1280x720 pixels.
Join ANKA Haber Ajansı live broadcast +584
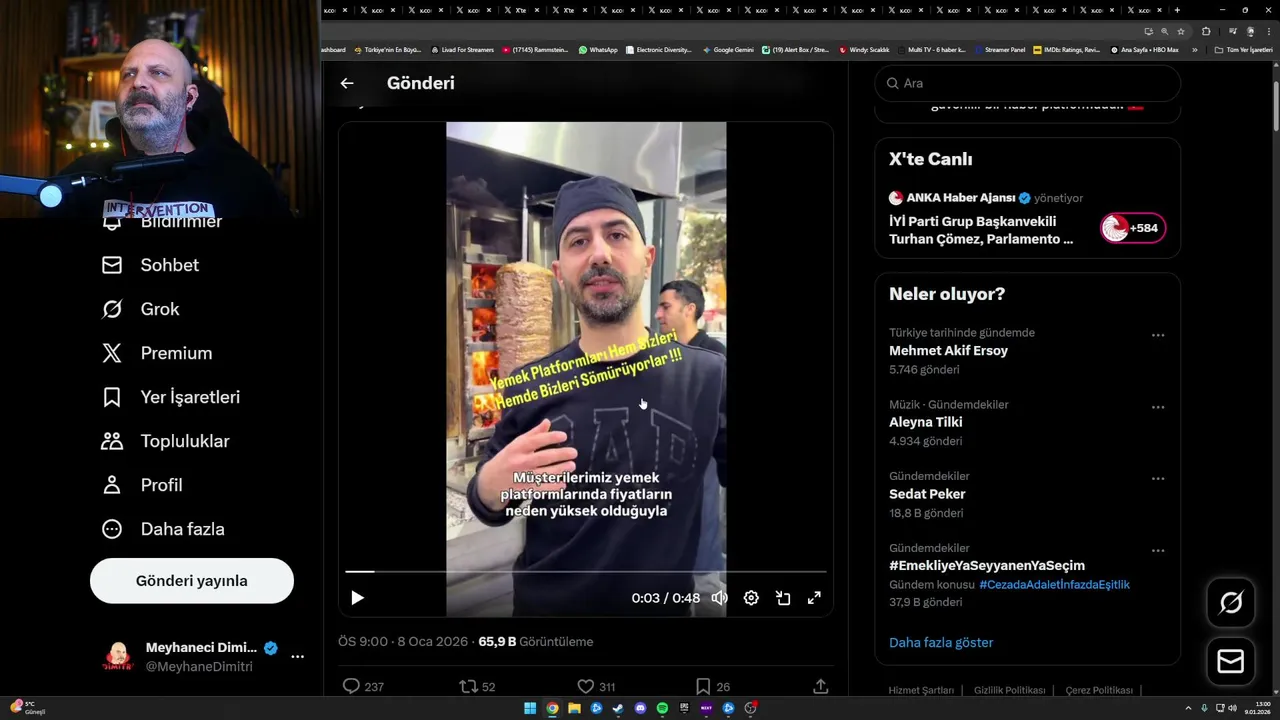tap(1133, 228)
